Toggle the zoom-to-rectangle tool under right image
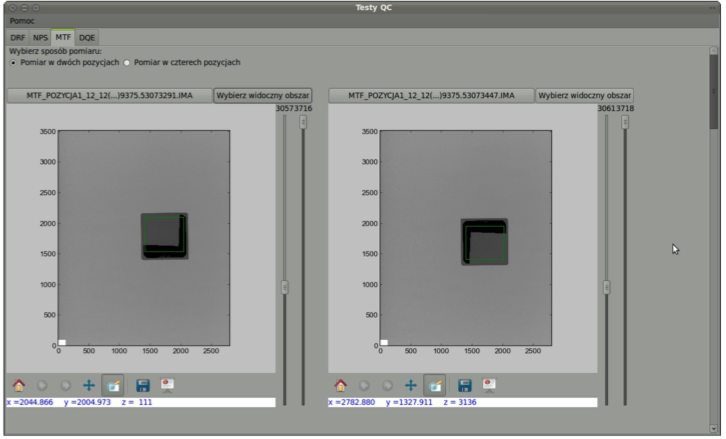The image size is (726, 439). (435, 384)
